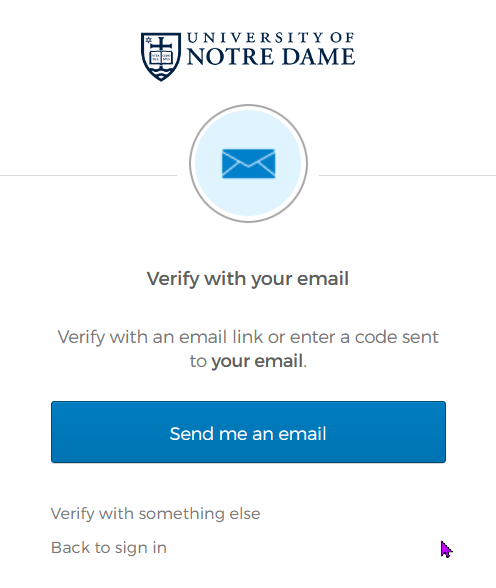This screenshot has width=496, height=588.
Task: Click the light blue circle behind the envelope
Action: pos(249,164)
